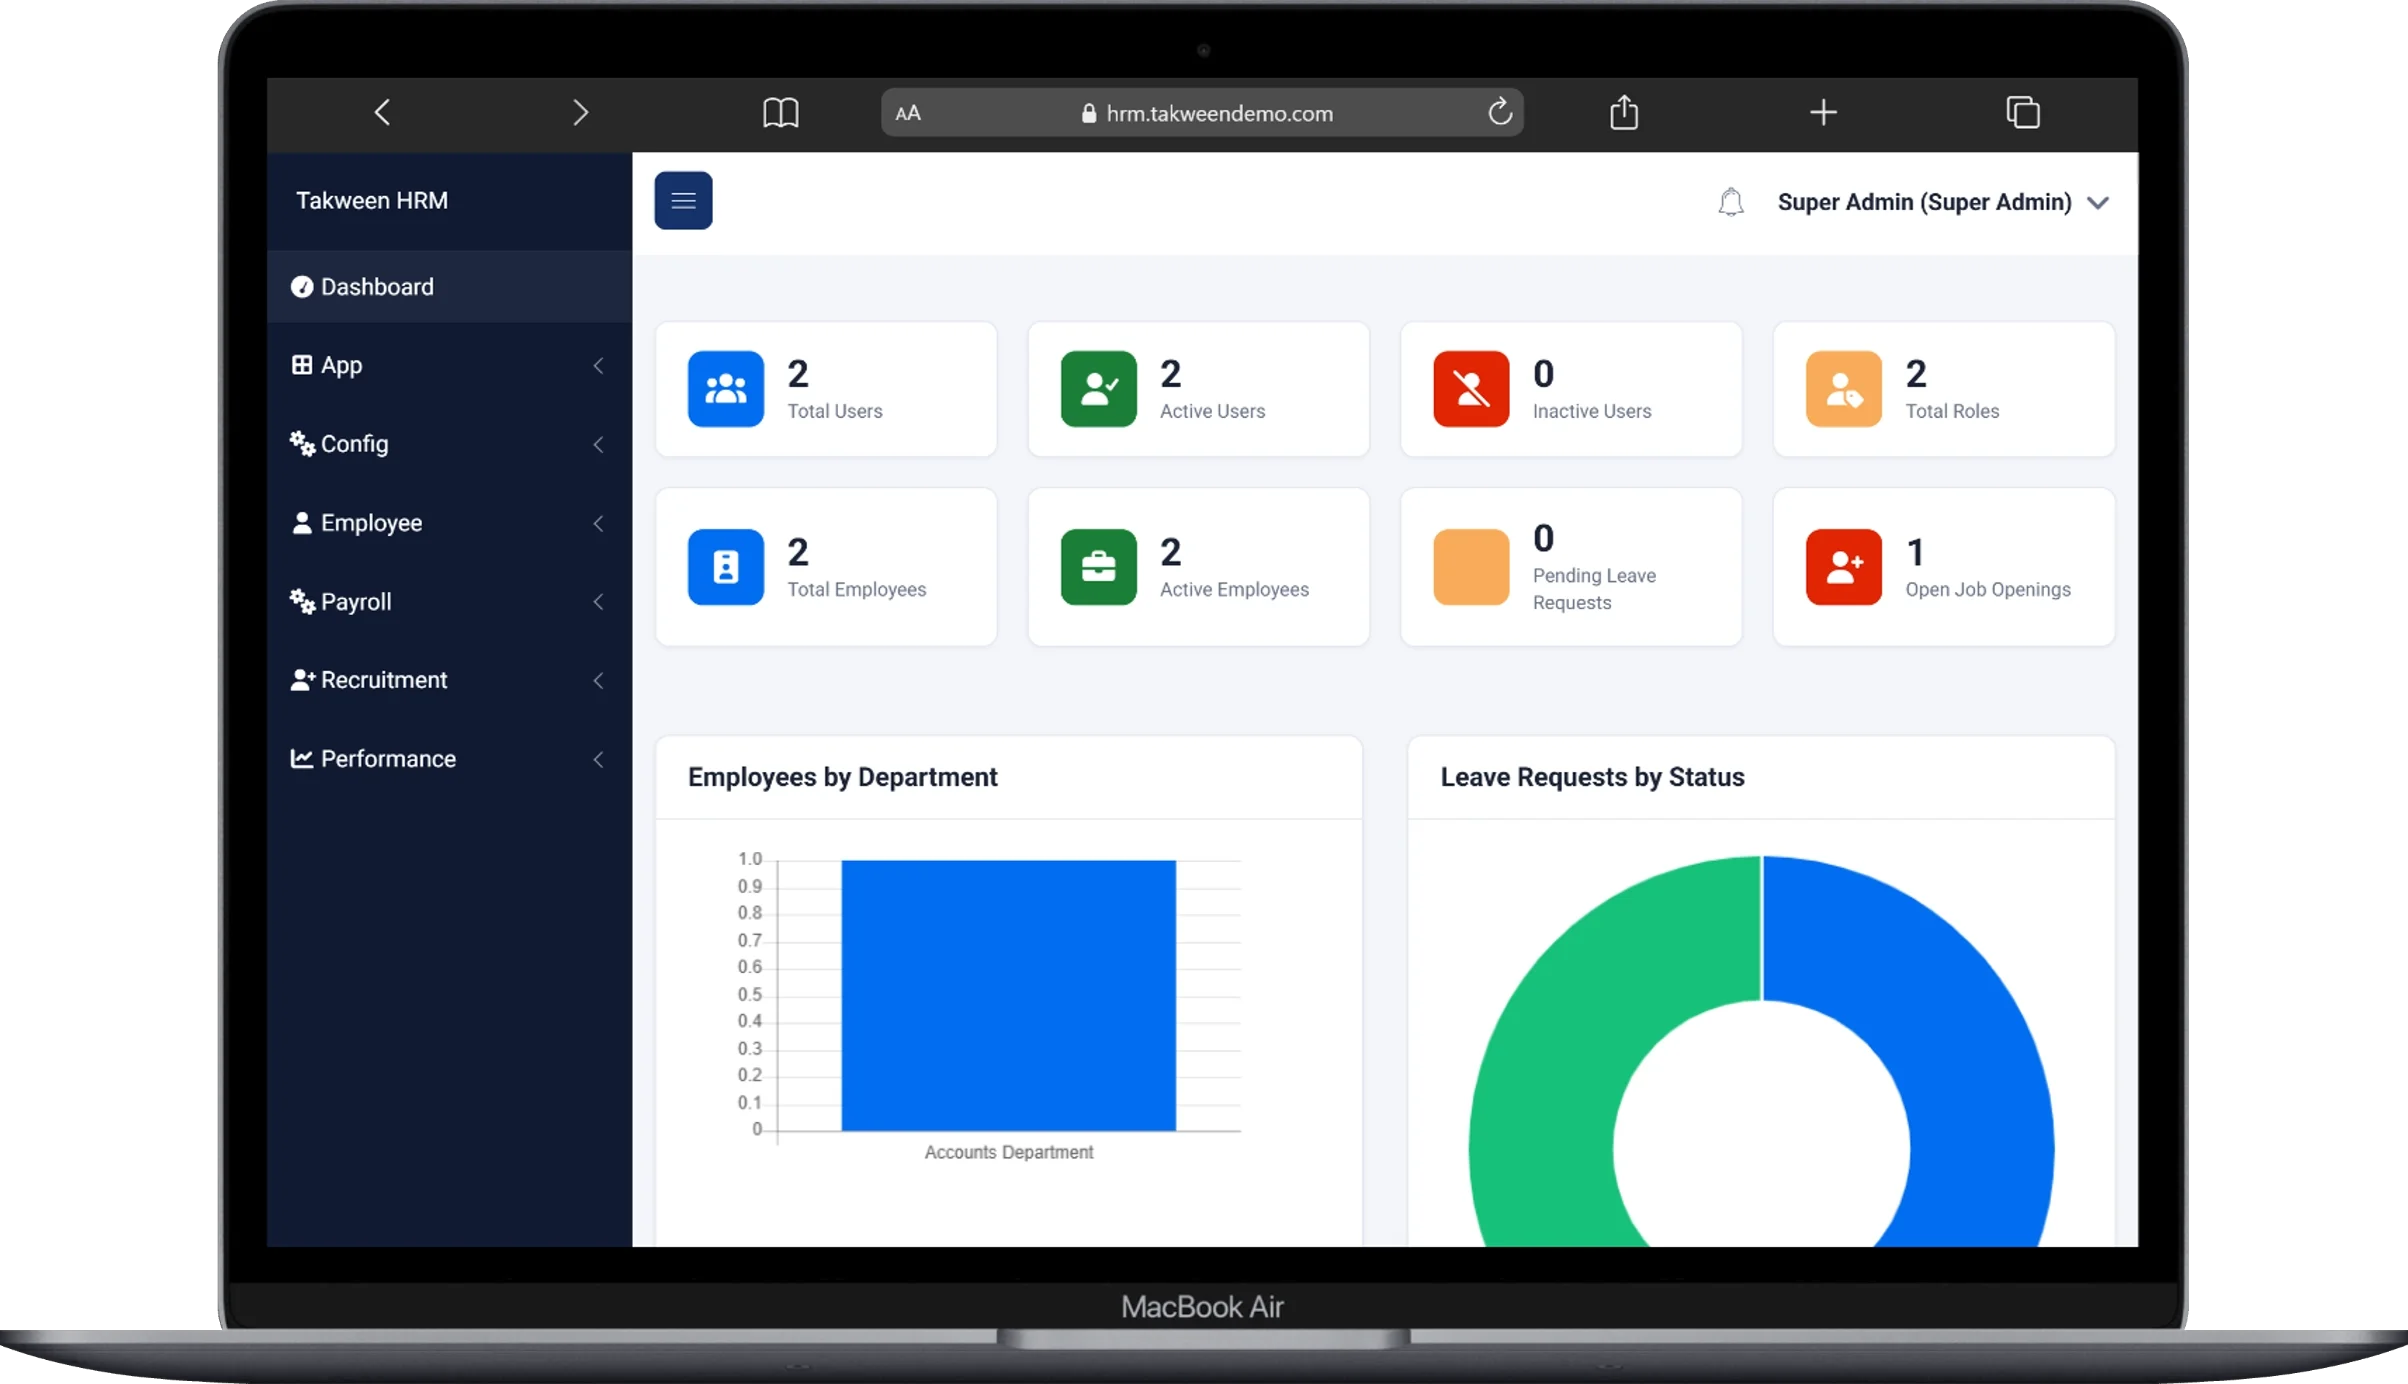Click the App grid icon in the sidebar

pyautogui.click(x=301, y=365)
